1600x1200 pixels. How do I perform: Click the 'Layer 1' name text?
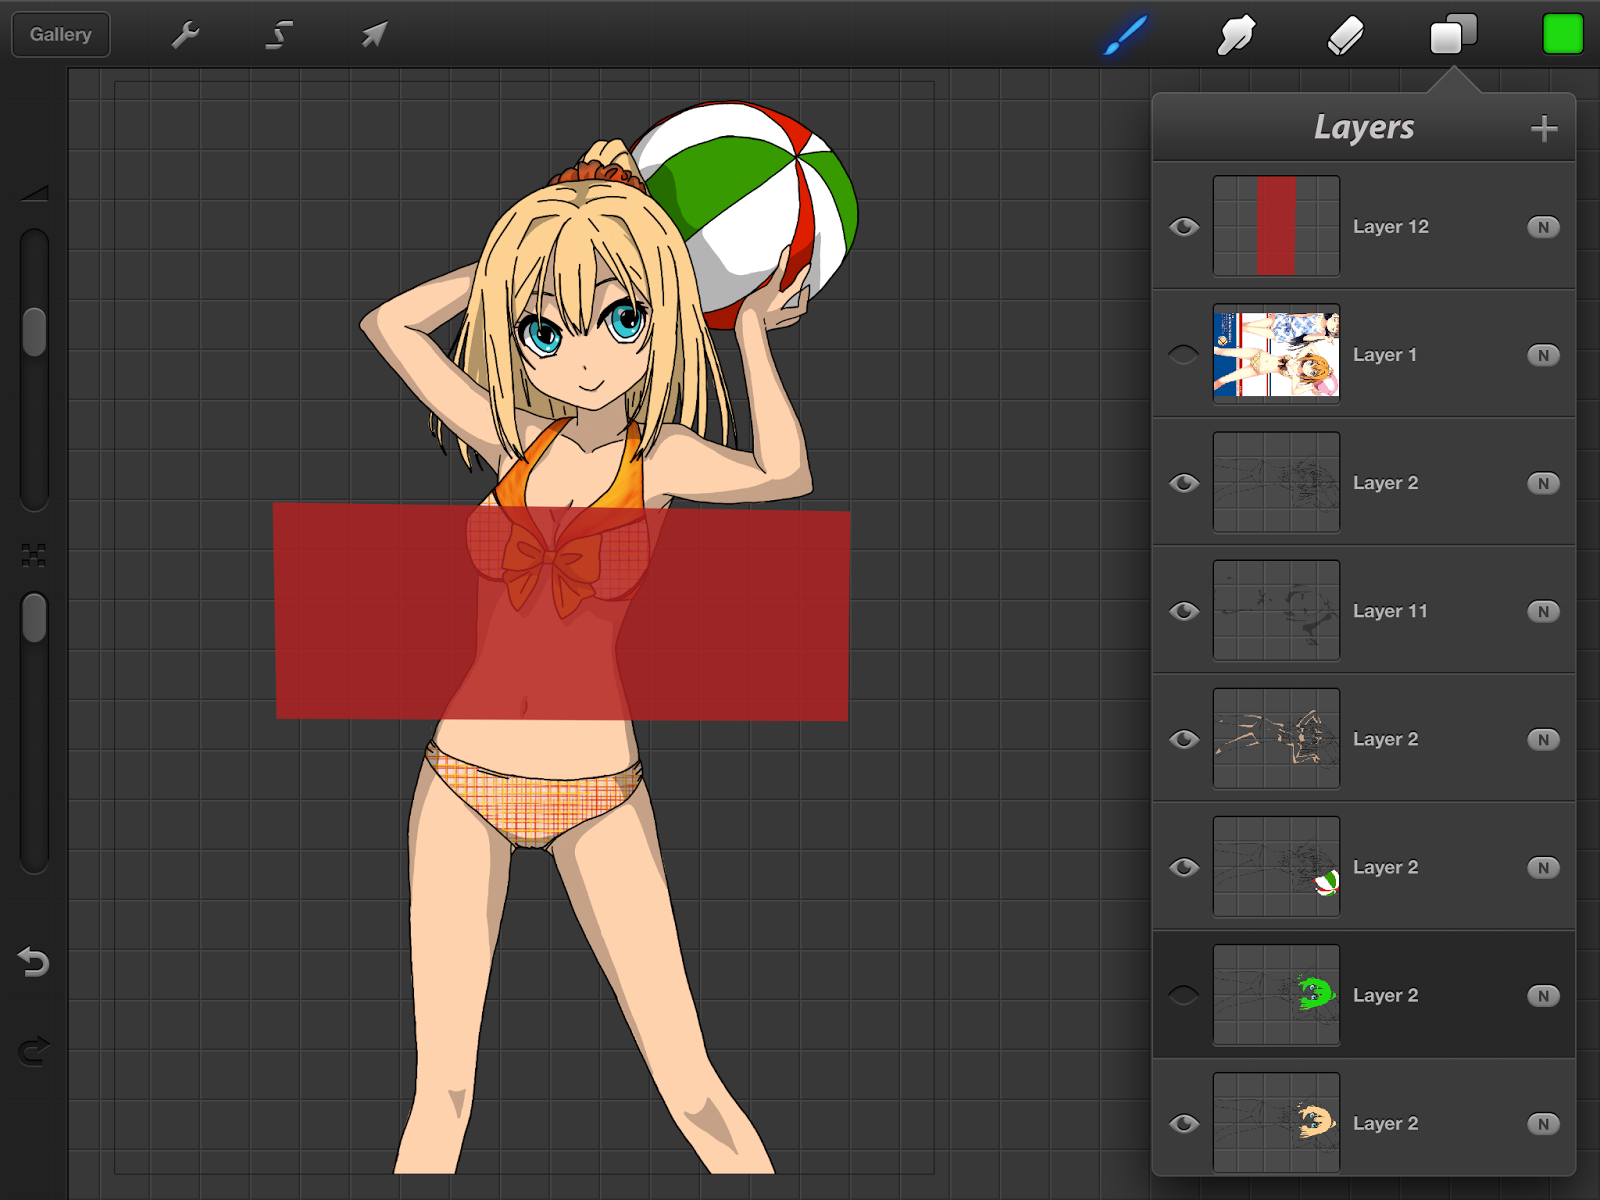click(x=1385, y=355)
